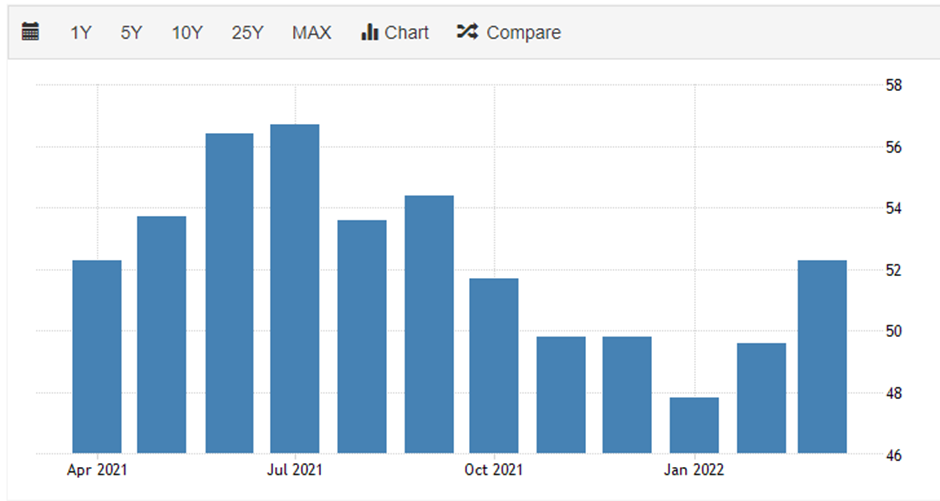The image size is (940, 501).
Task: Click the Jan 2022 axis label
Action: pyautogui.click(x=694, y=469)
